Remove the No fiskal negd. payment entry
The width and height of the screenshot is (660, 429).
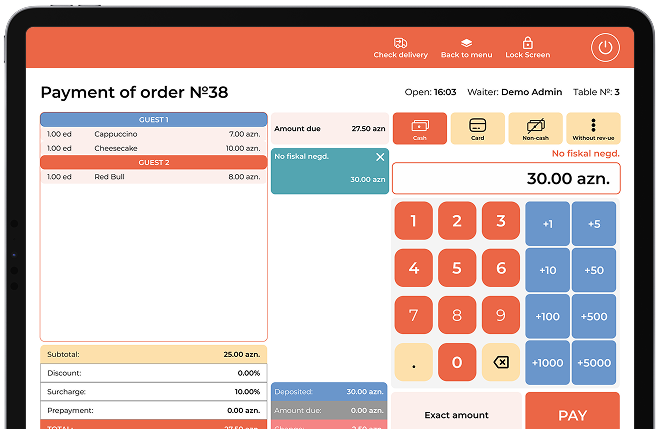pos(380,157)
